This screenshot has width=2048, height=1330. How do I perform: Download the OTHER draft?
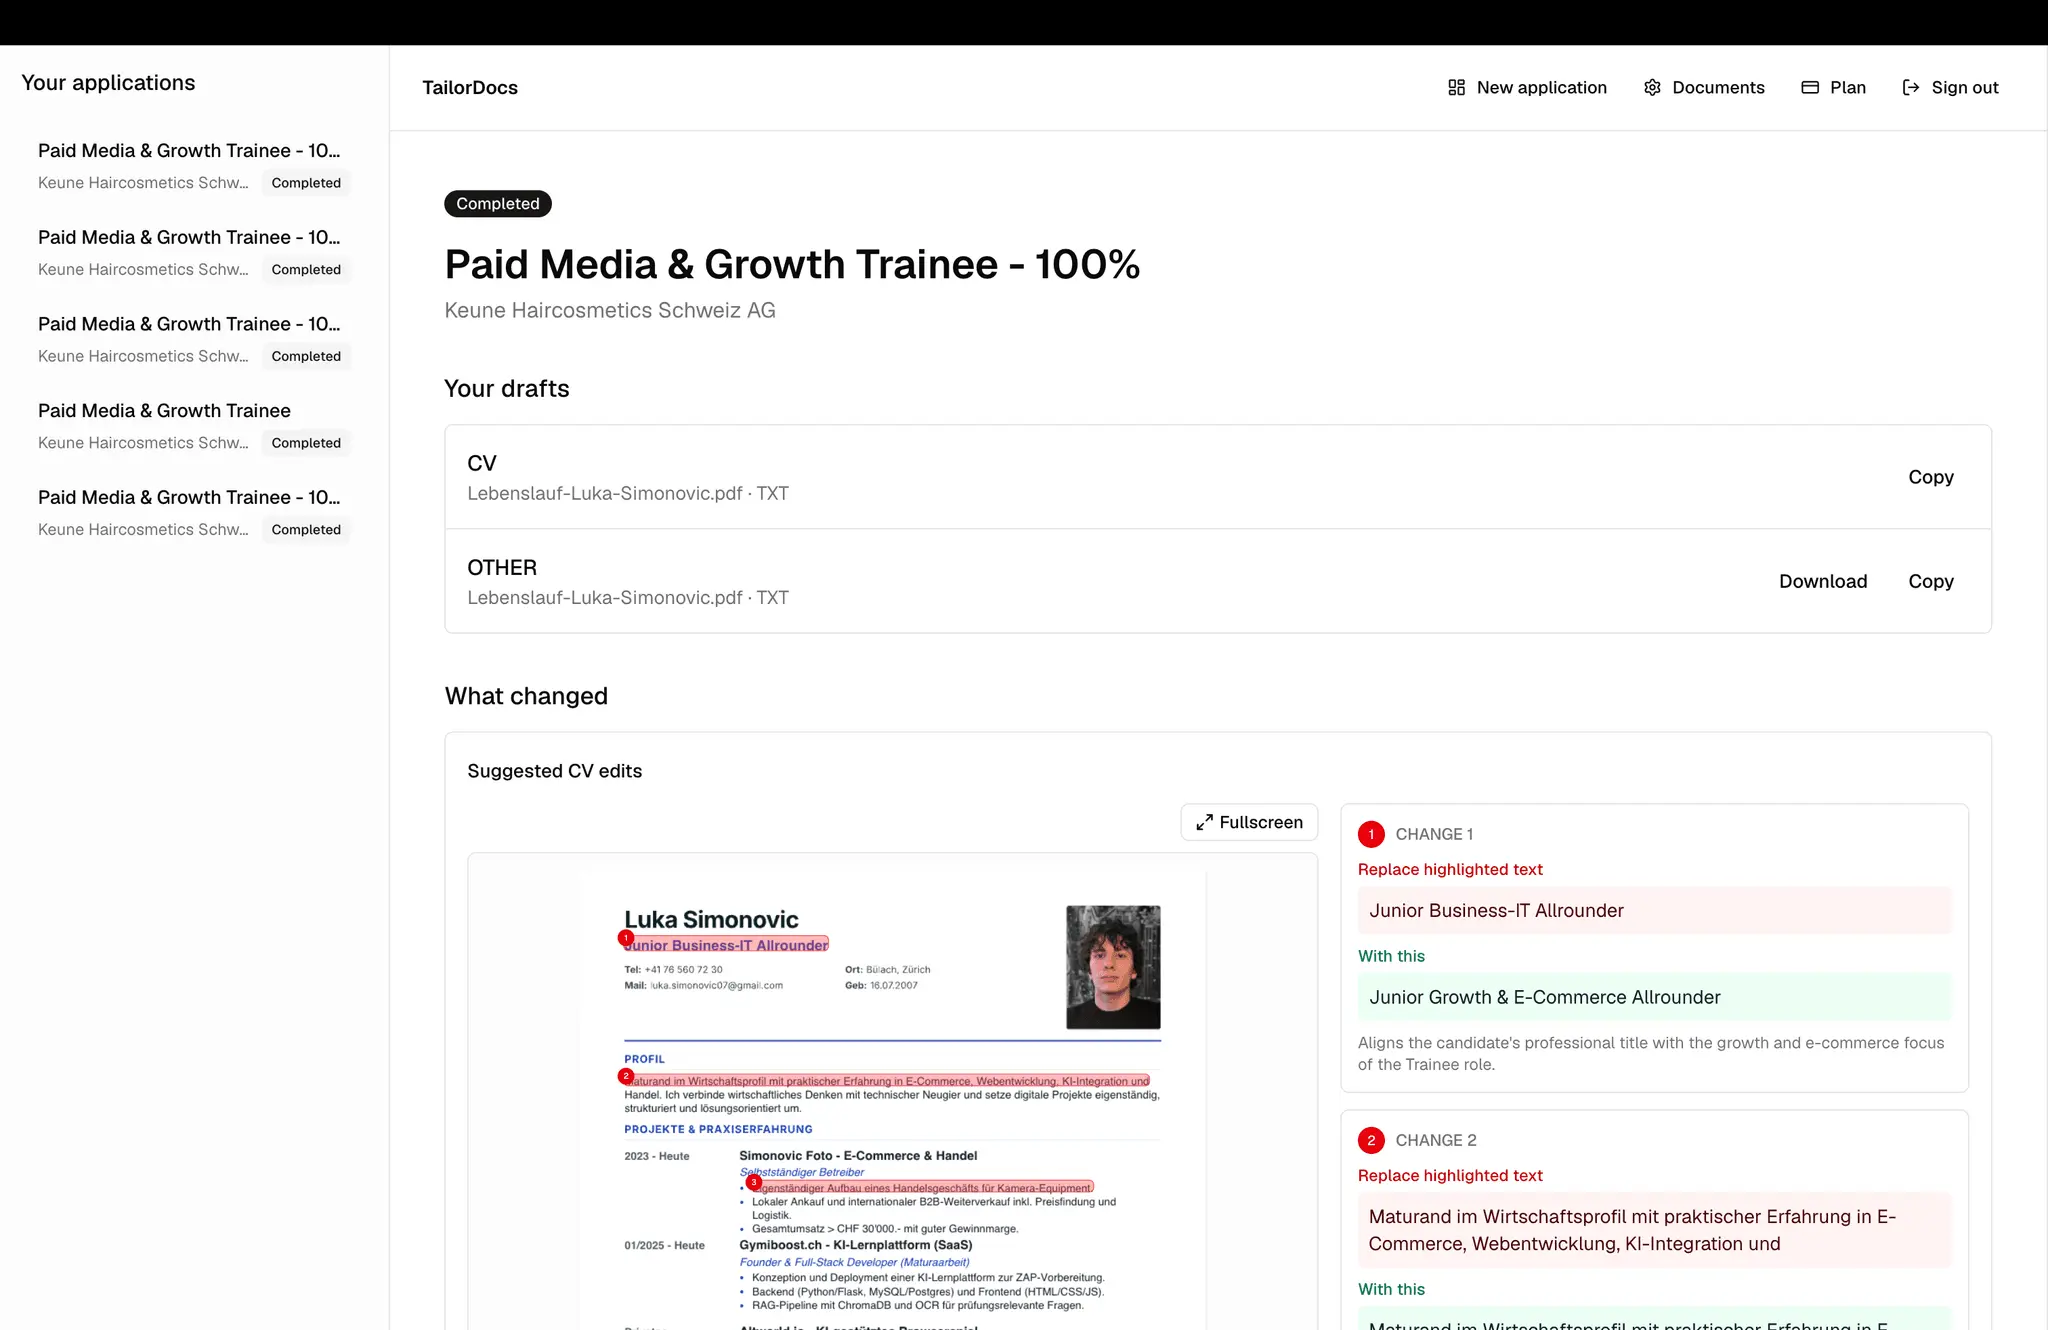1823,581
